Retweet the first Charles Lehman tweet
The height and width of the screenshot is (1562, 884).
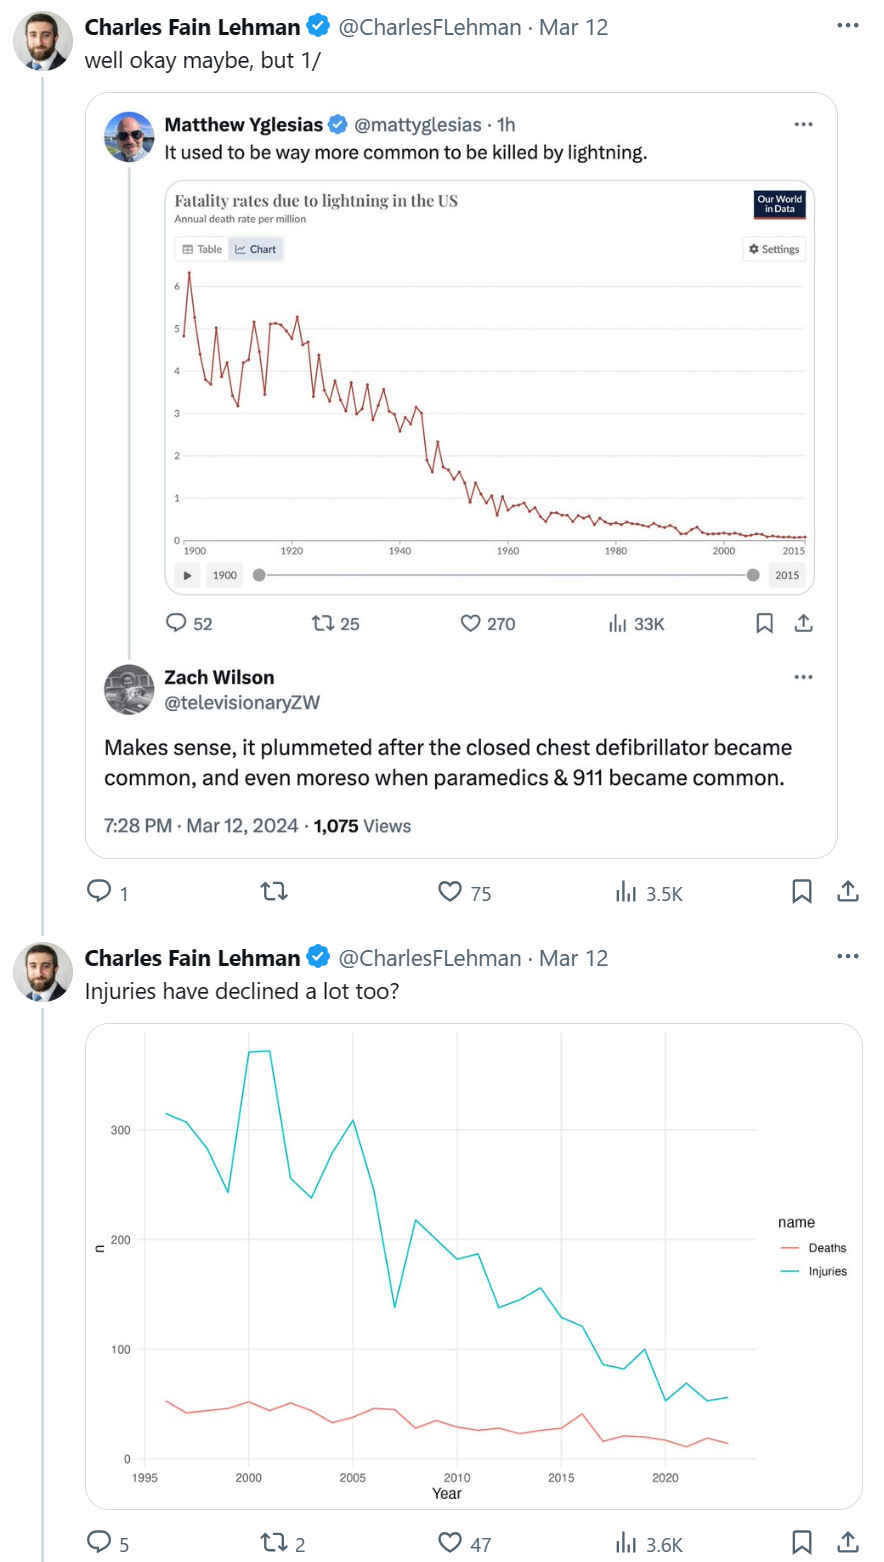coord(273,891)
